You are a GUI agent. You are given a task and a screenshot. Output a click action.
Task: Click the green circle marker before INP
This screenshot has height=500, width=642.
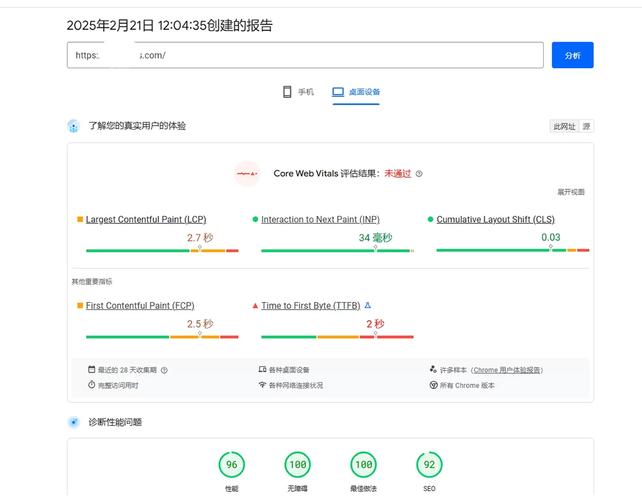click(x=255, y=219)
